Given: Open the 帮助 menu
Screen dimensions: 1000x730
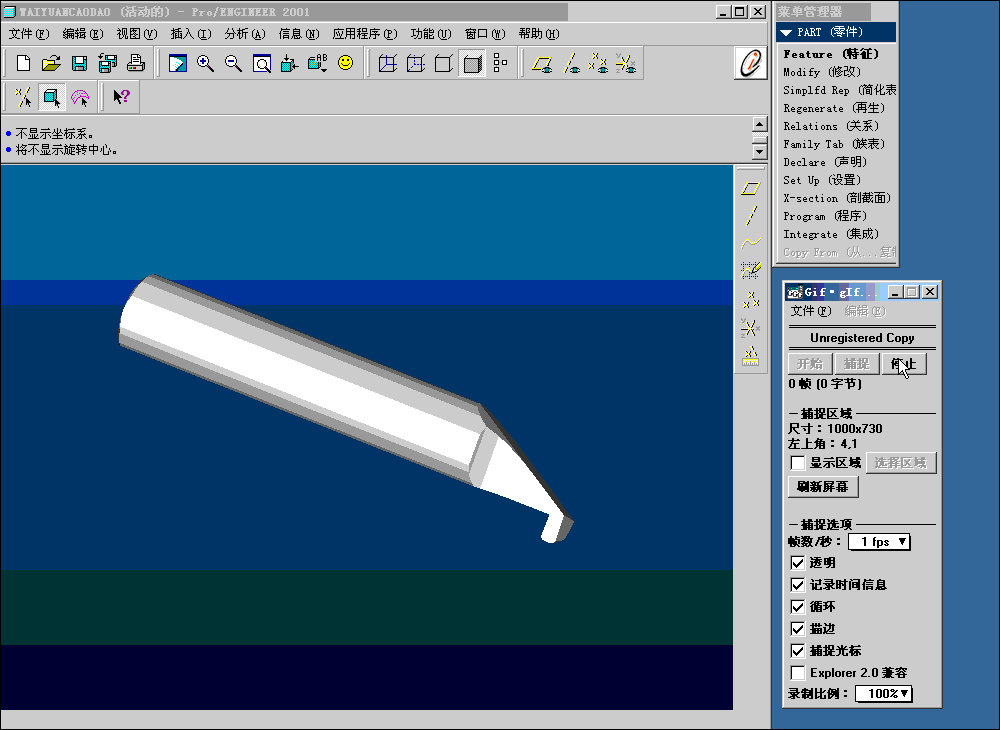Looking at the screenshot, I should [539, 34].
